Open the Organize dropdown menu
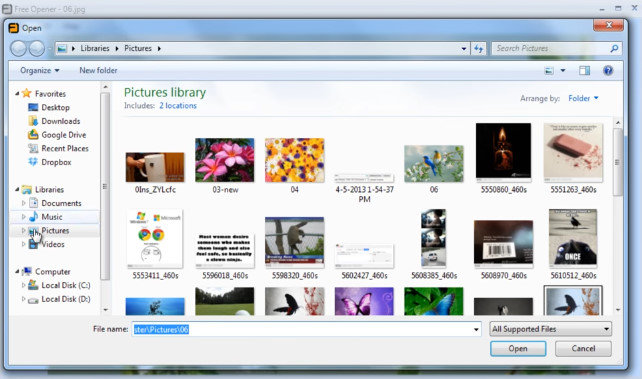642x379 pixels. [40, 71]
